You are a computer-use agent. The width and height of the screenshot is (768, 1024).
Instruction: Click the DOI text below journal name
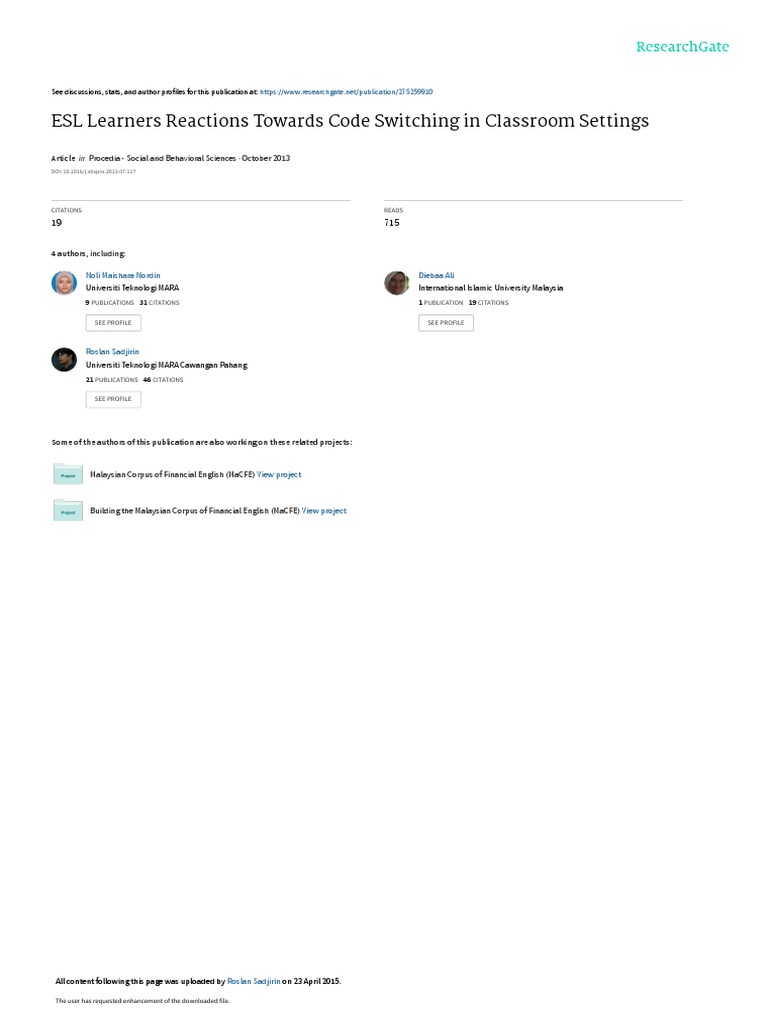pos(93,172)
